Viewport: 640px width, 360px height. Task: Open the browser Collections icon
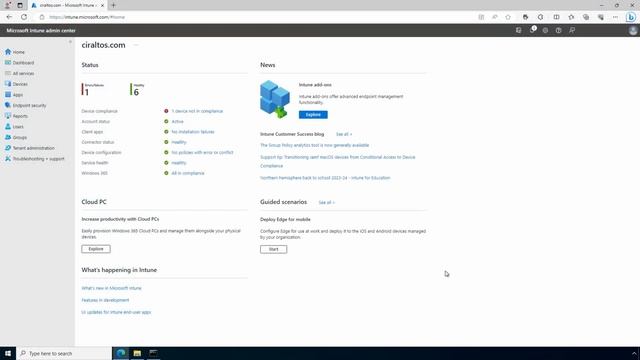tap(586, 17)
